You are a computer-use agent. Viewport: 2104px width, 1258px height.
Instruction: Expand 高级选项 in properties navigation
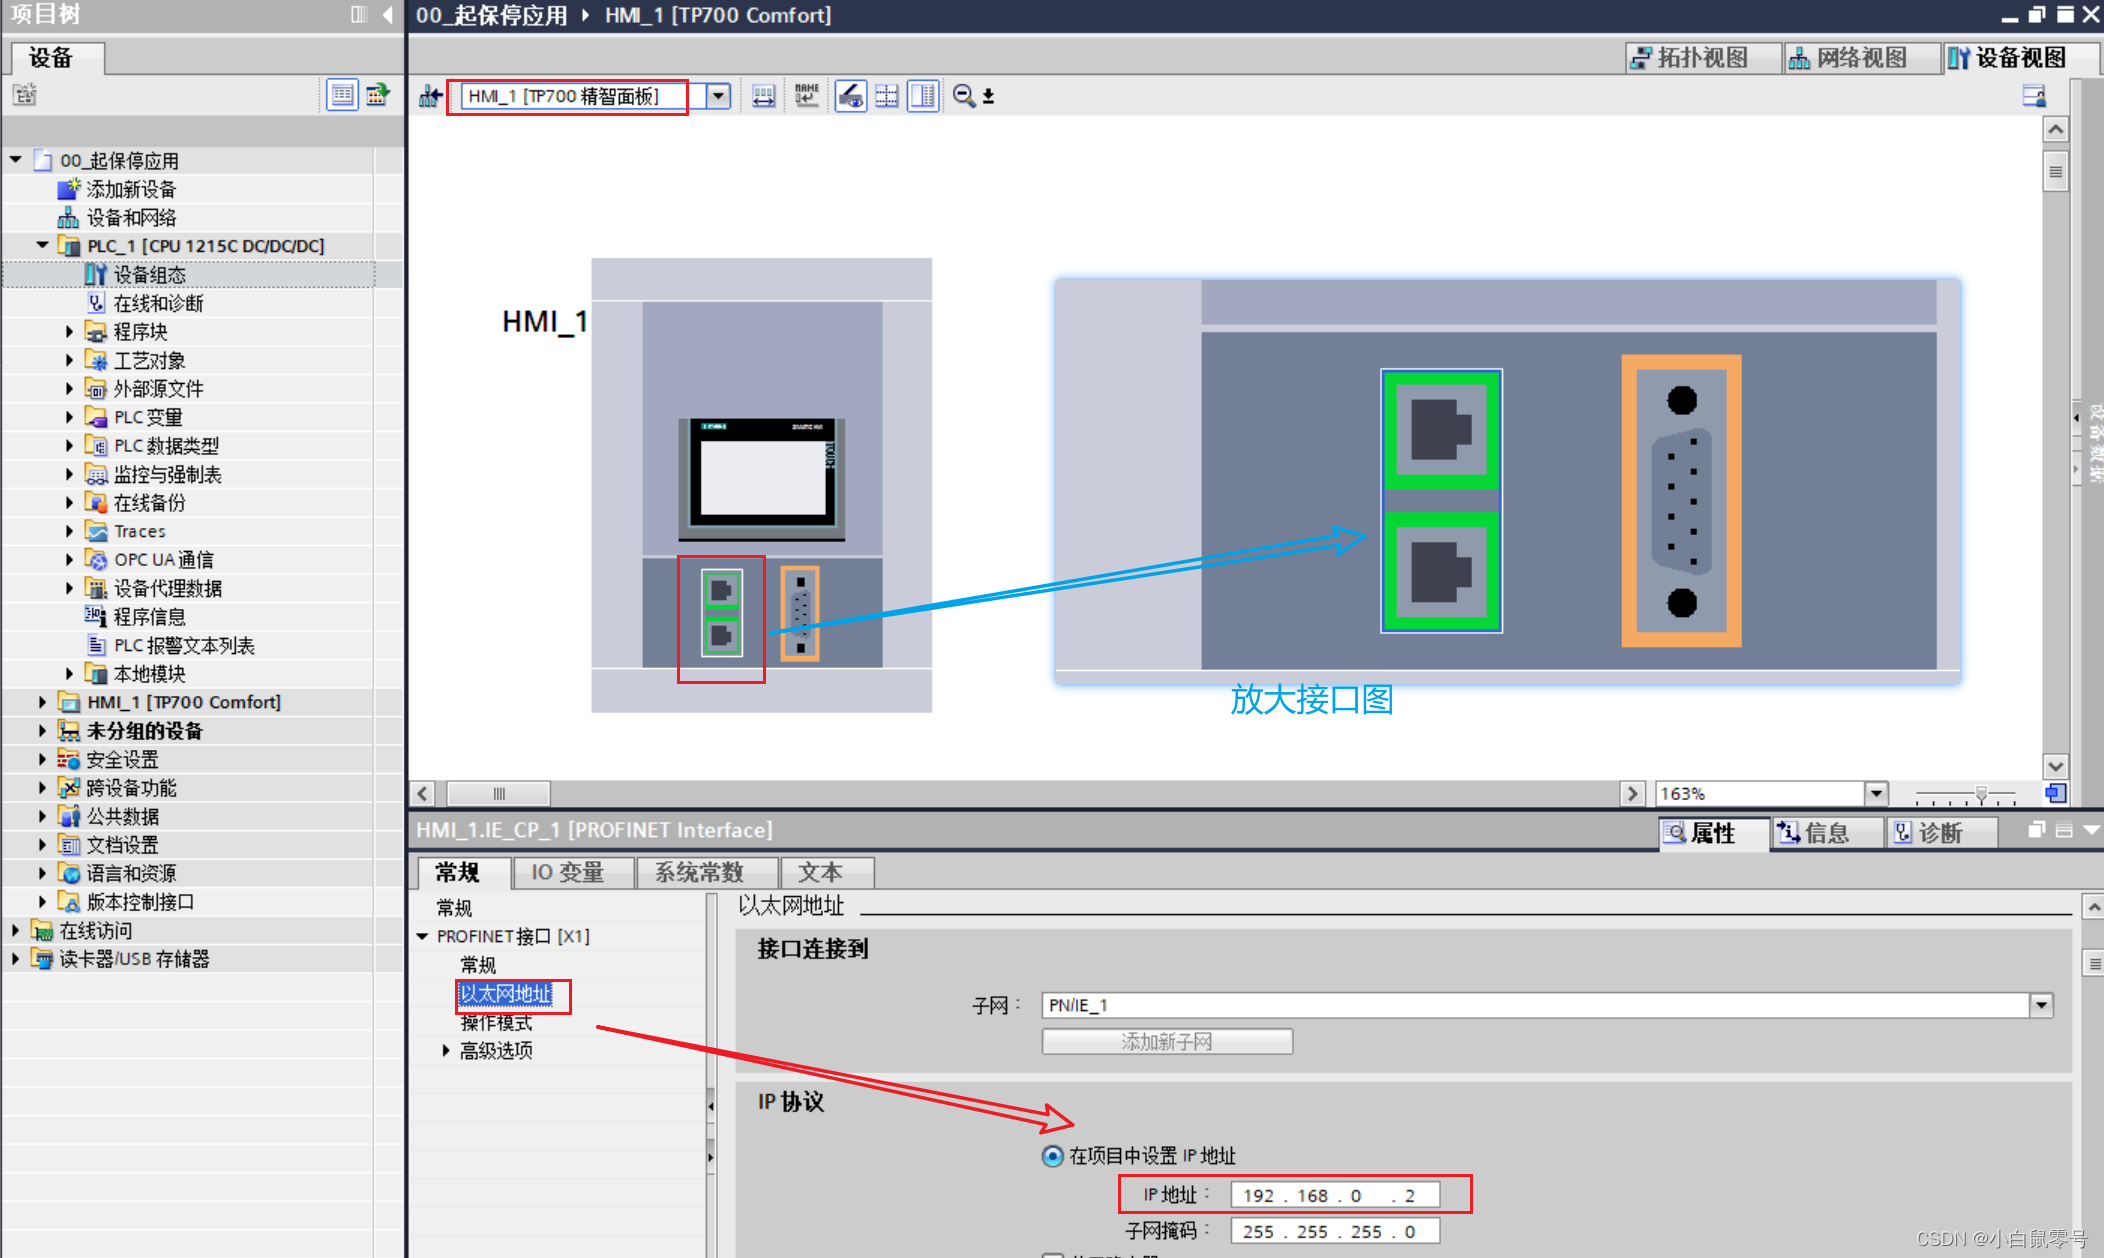[x=446, y=1050]
